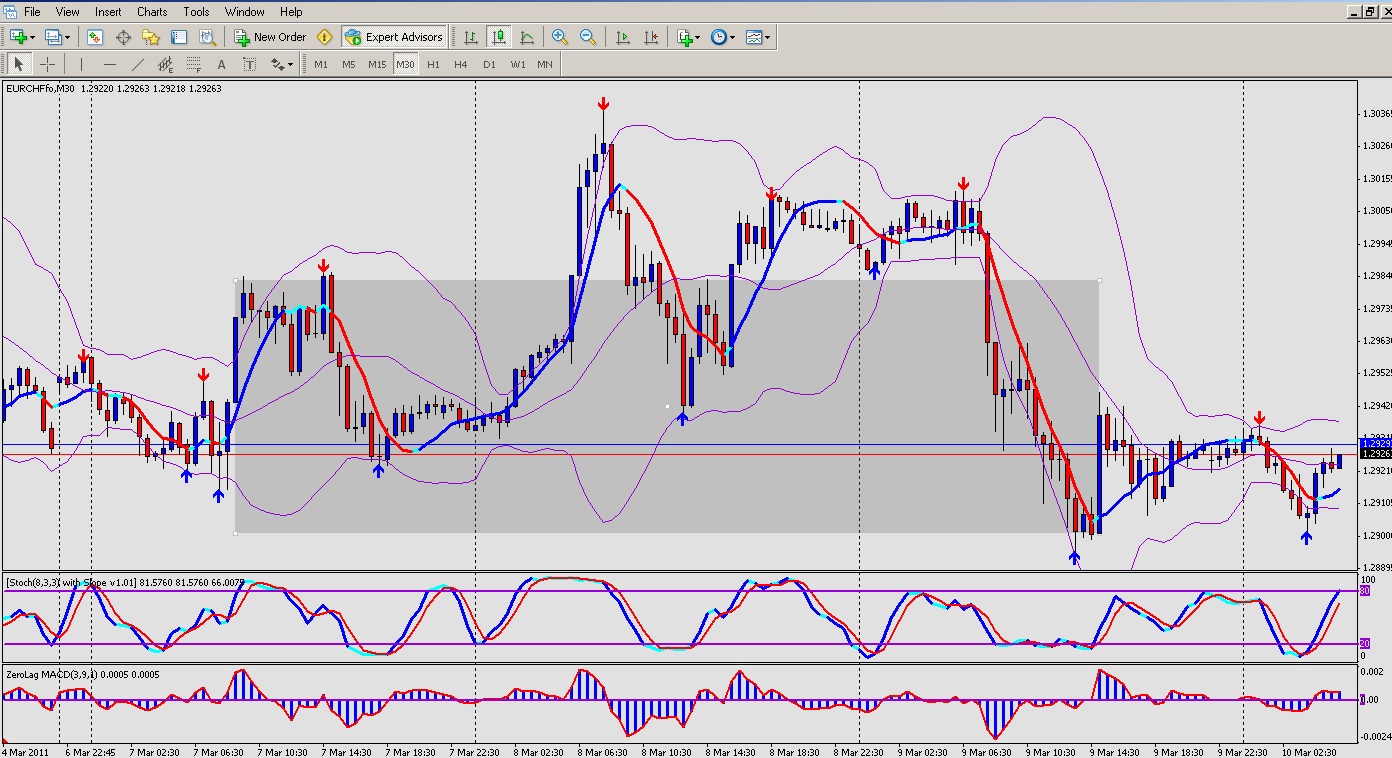Screen dimensions: 1392x758
Task: Launch MetaEditor via the yellow diamond icon
Action: [324, 37]
